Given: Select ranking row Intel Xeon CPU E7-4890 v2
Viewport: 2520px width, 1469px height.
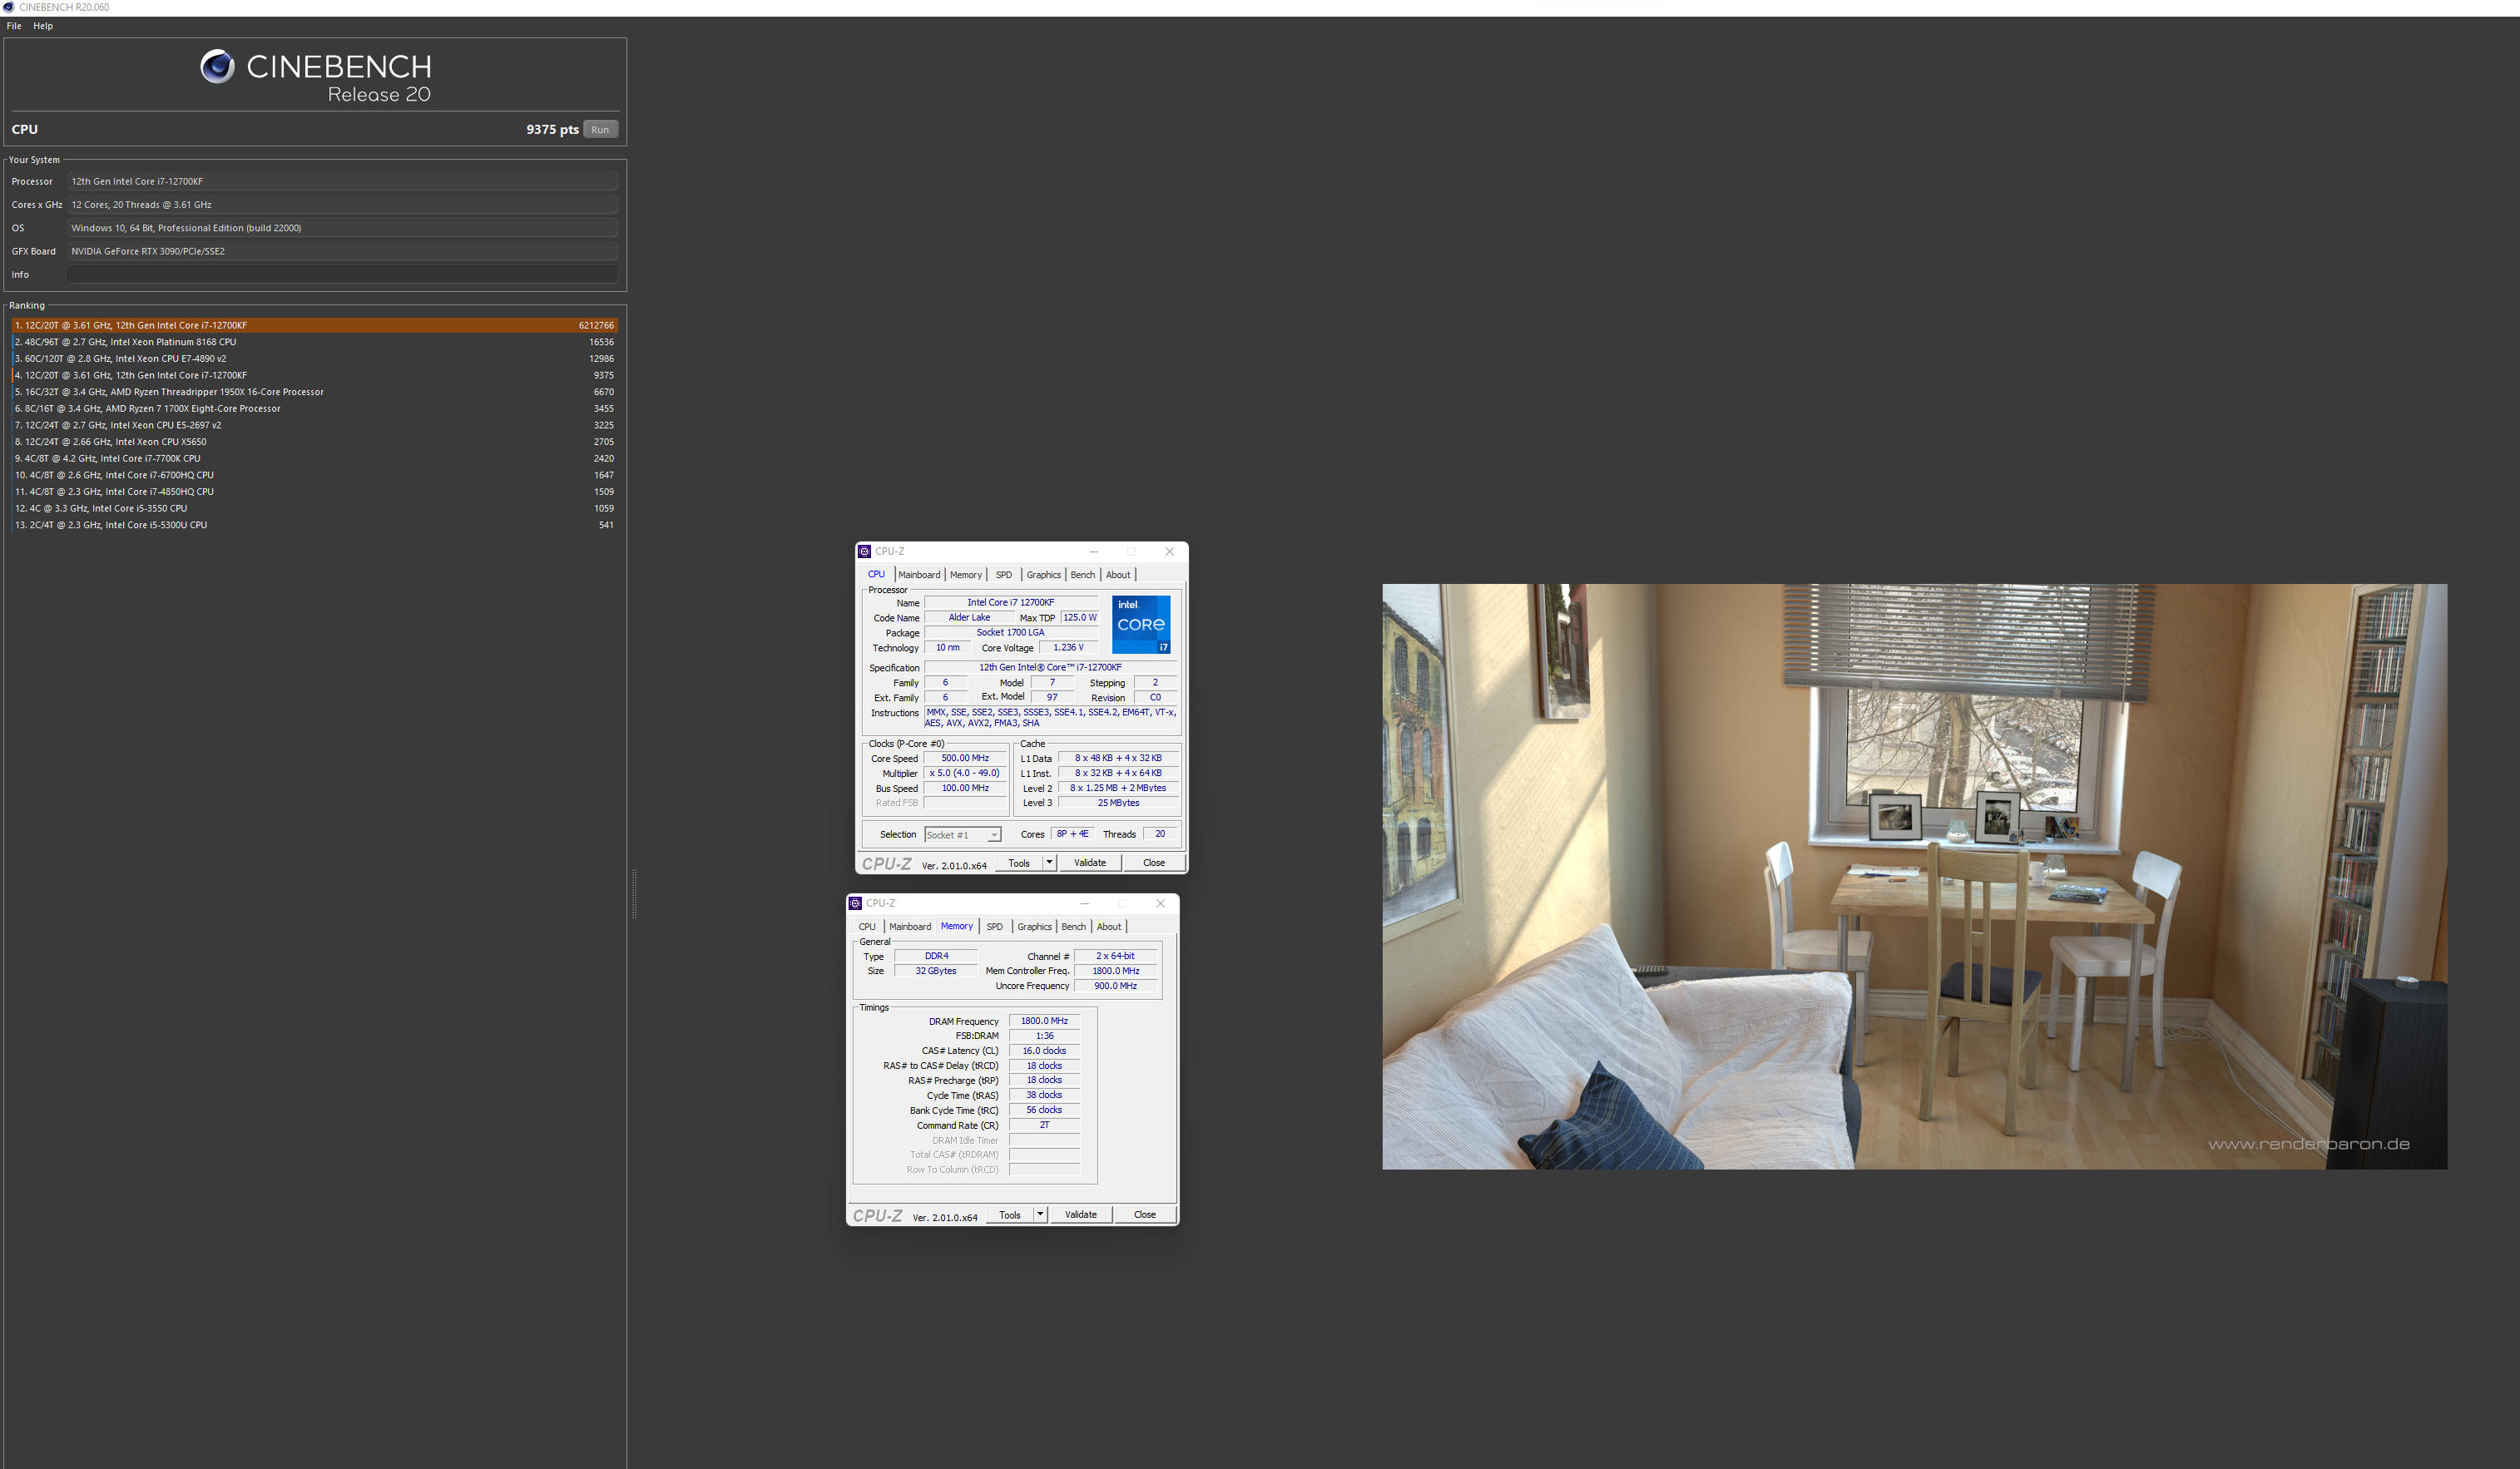Looking at the screenshot, I should pos(315,358).
